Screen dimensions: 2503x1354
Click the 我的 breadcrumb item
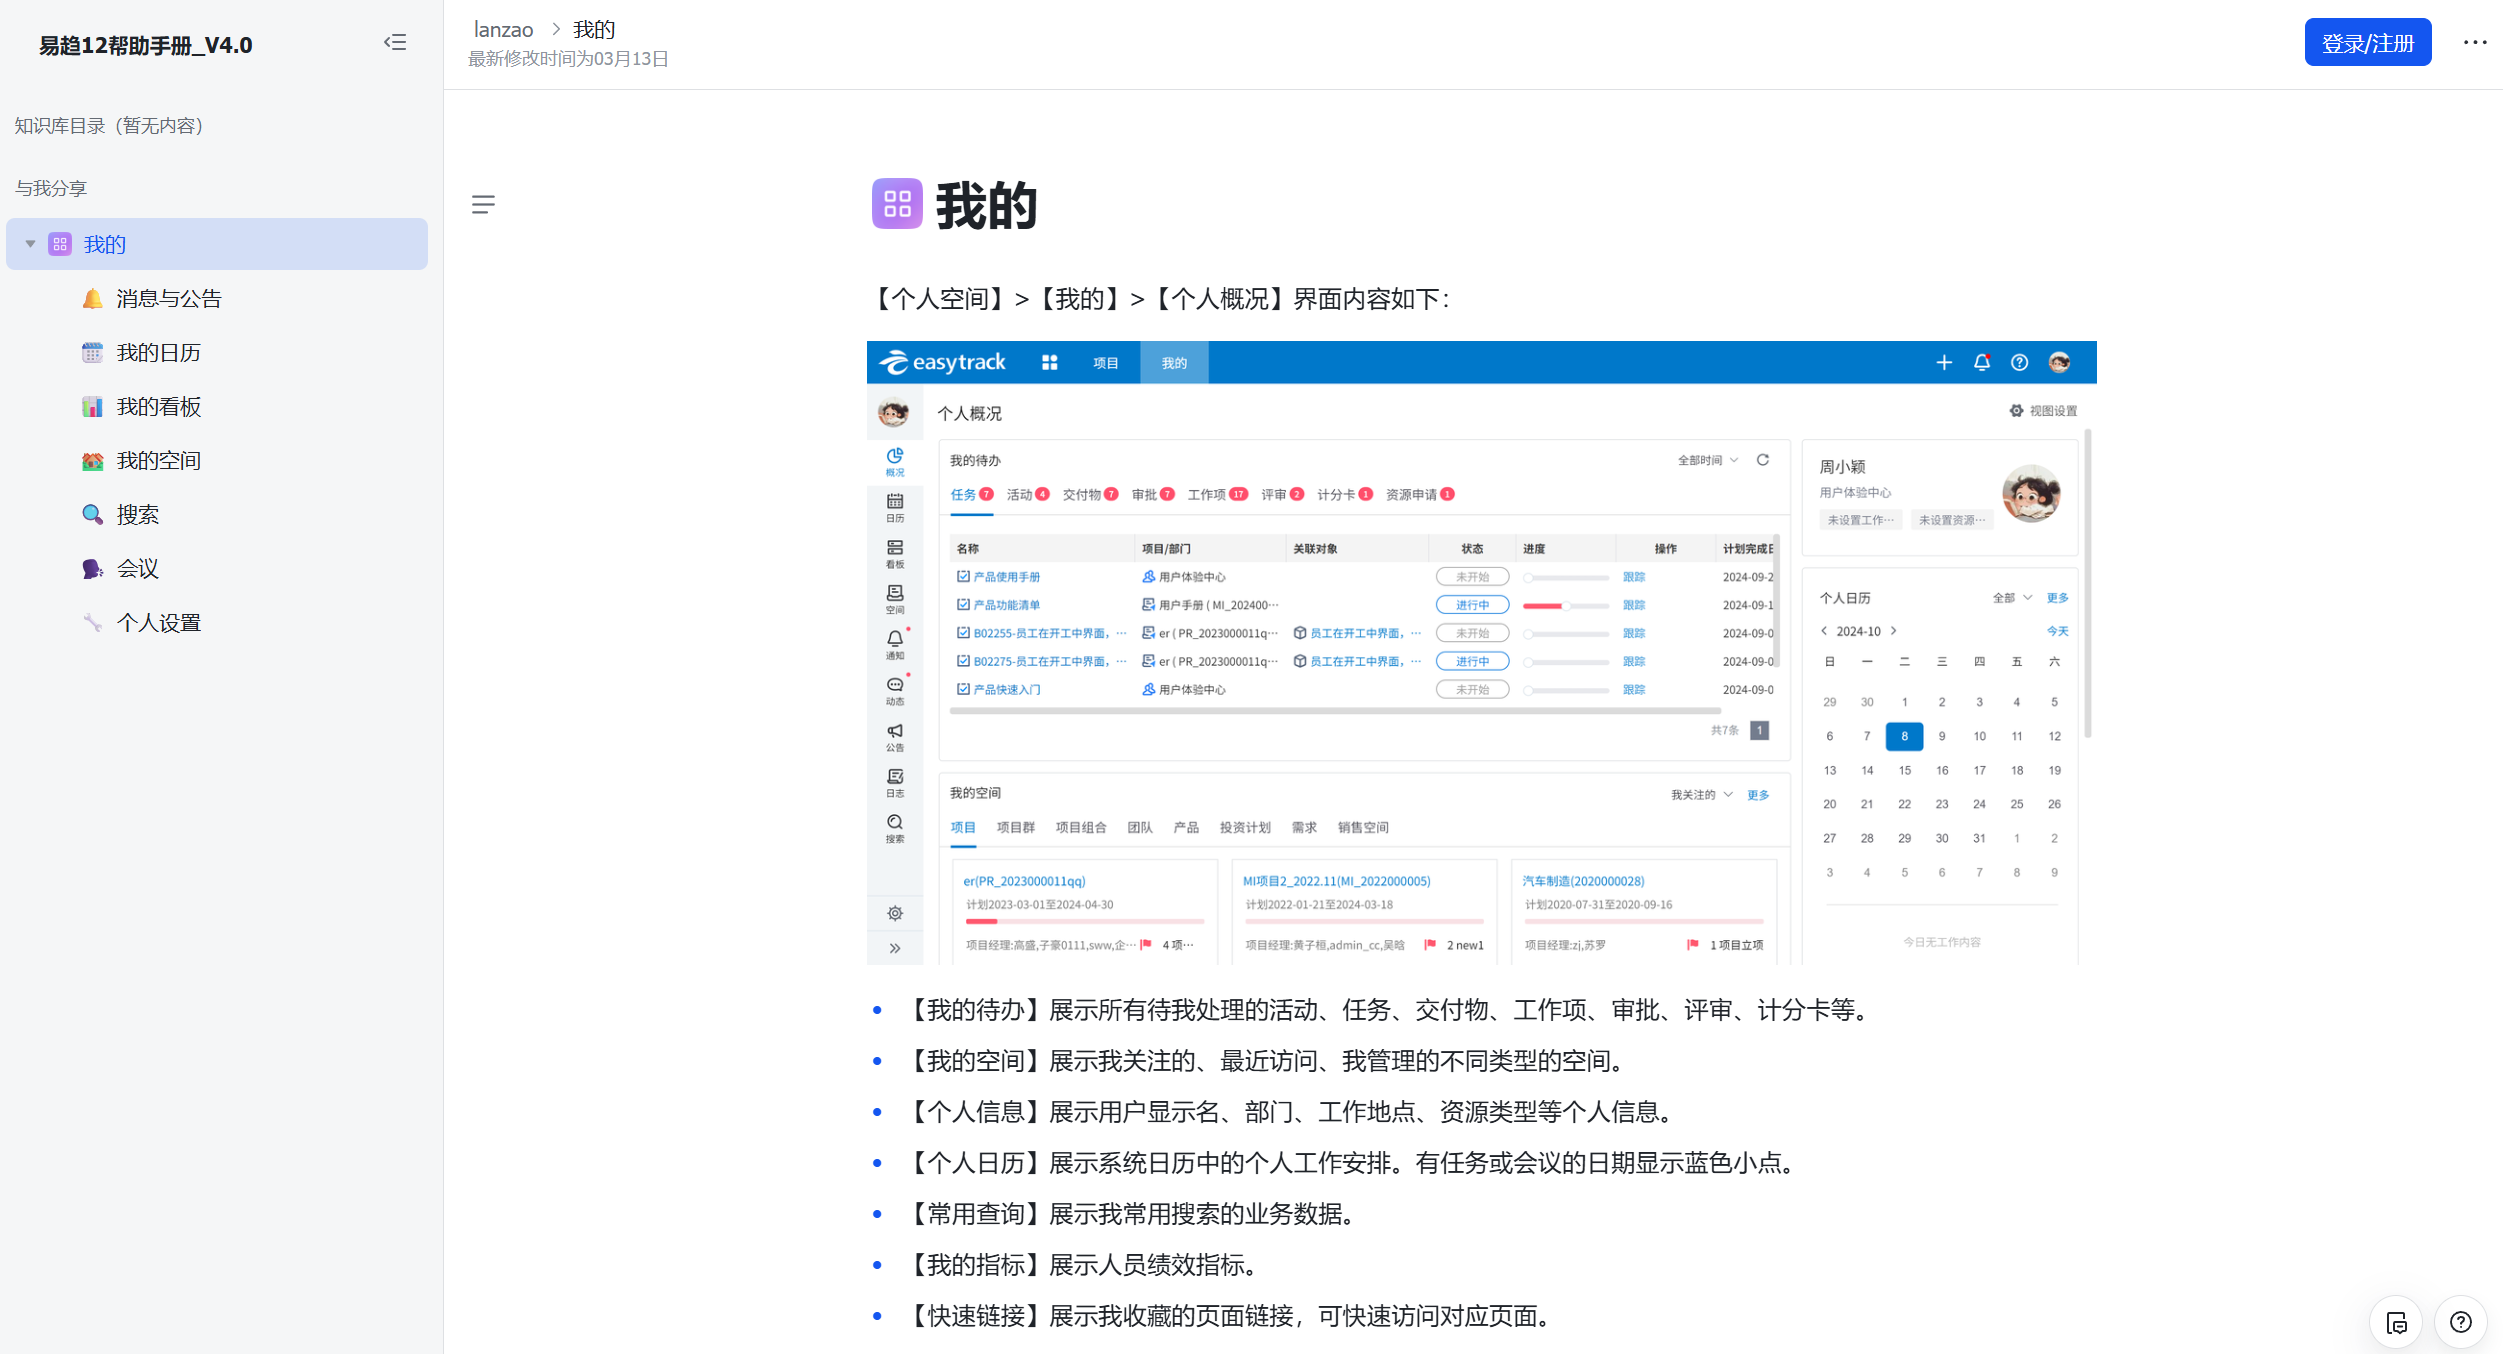point(594,30)
